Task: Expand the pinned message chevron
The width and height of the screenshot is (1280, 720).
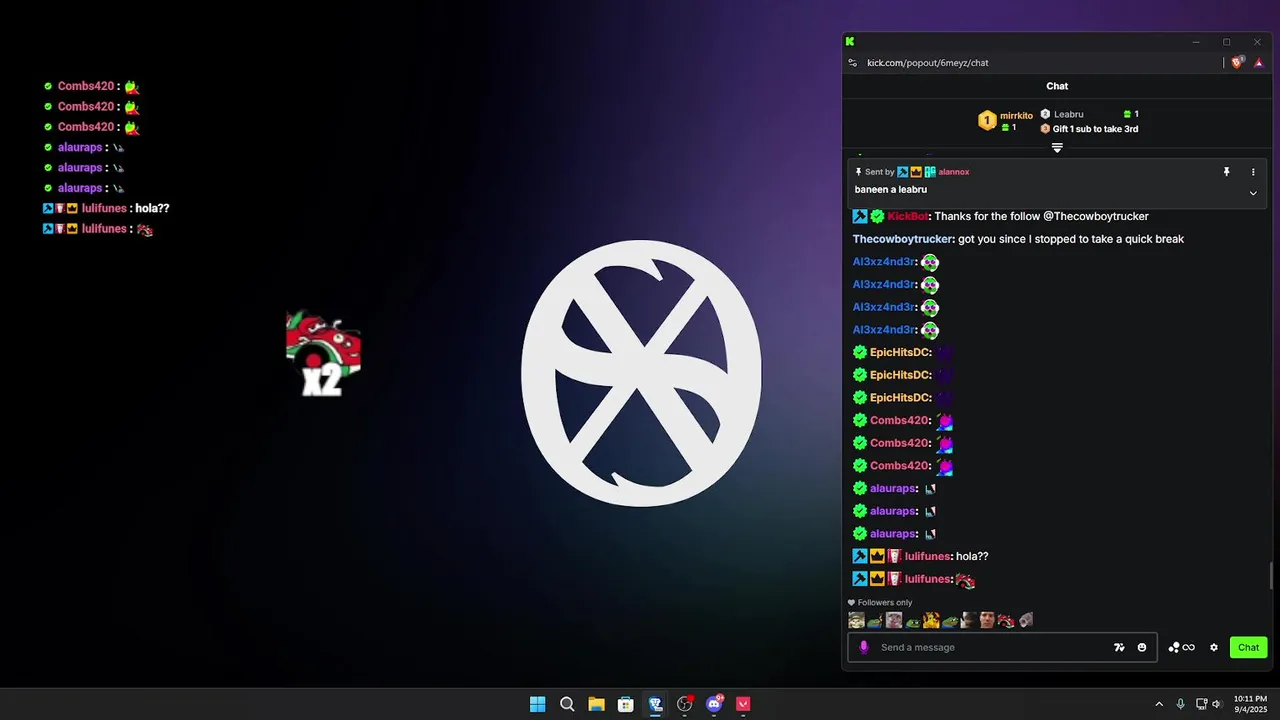Action: click(x=1253, y=193)
